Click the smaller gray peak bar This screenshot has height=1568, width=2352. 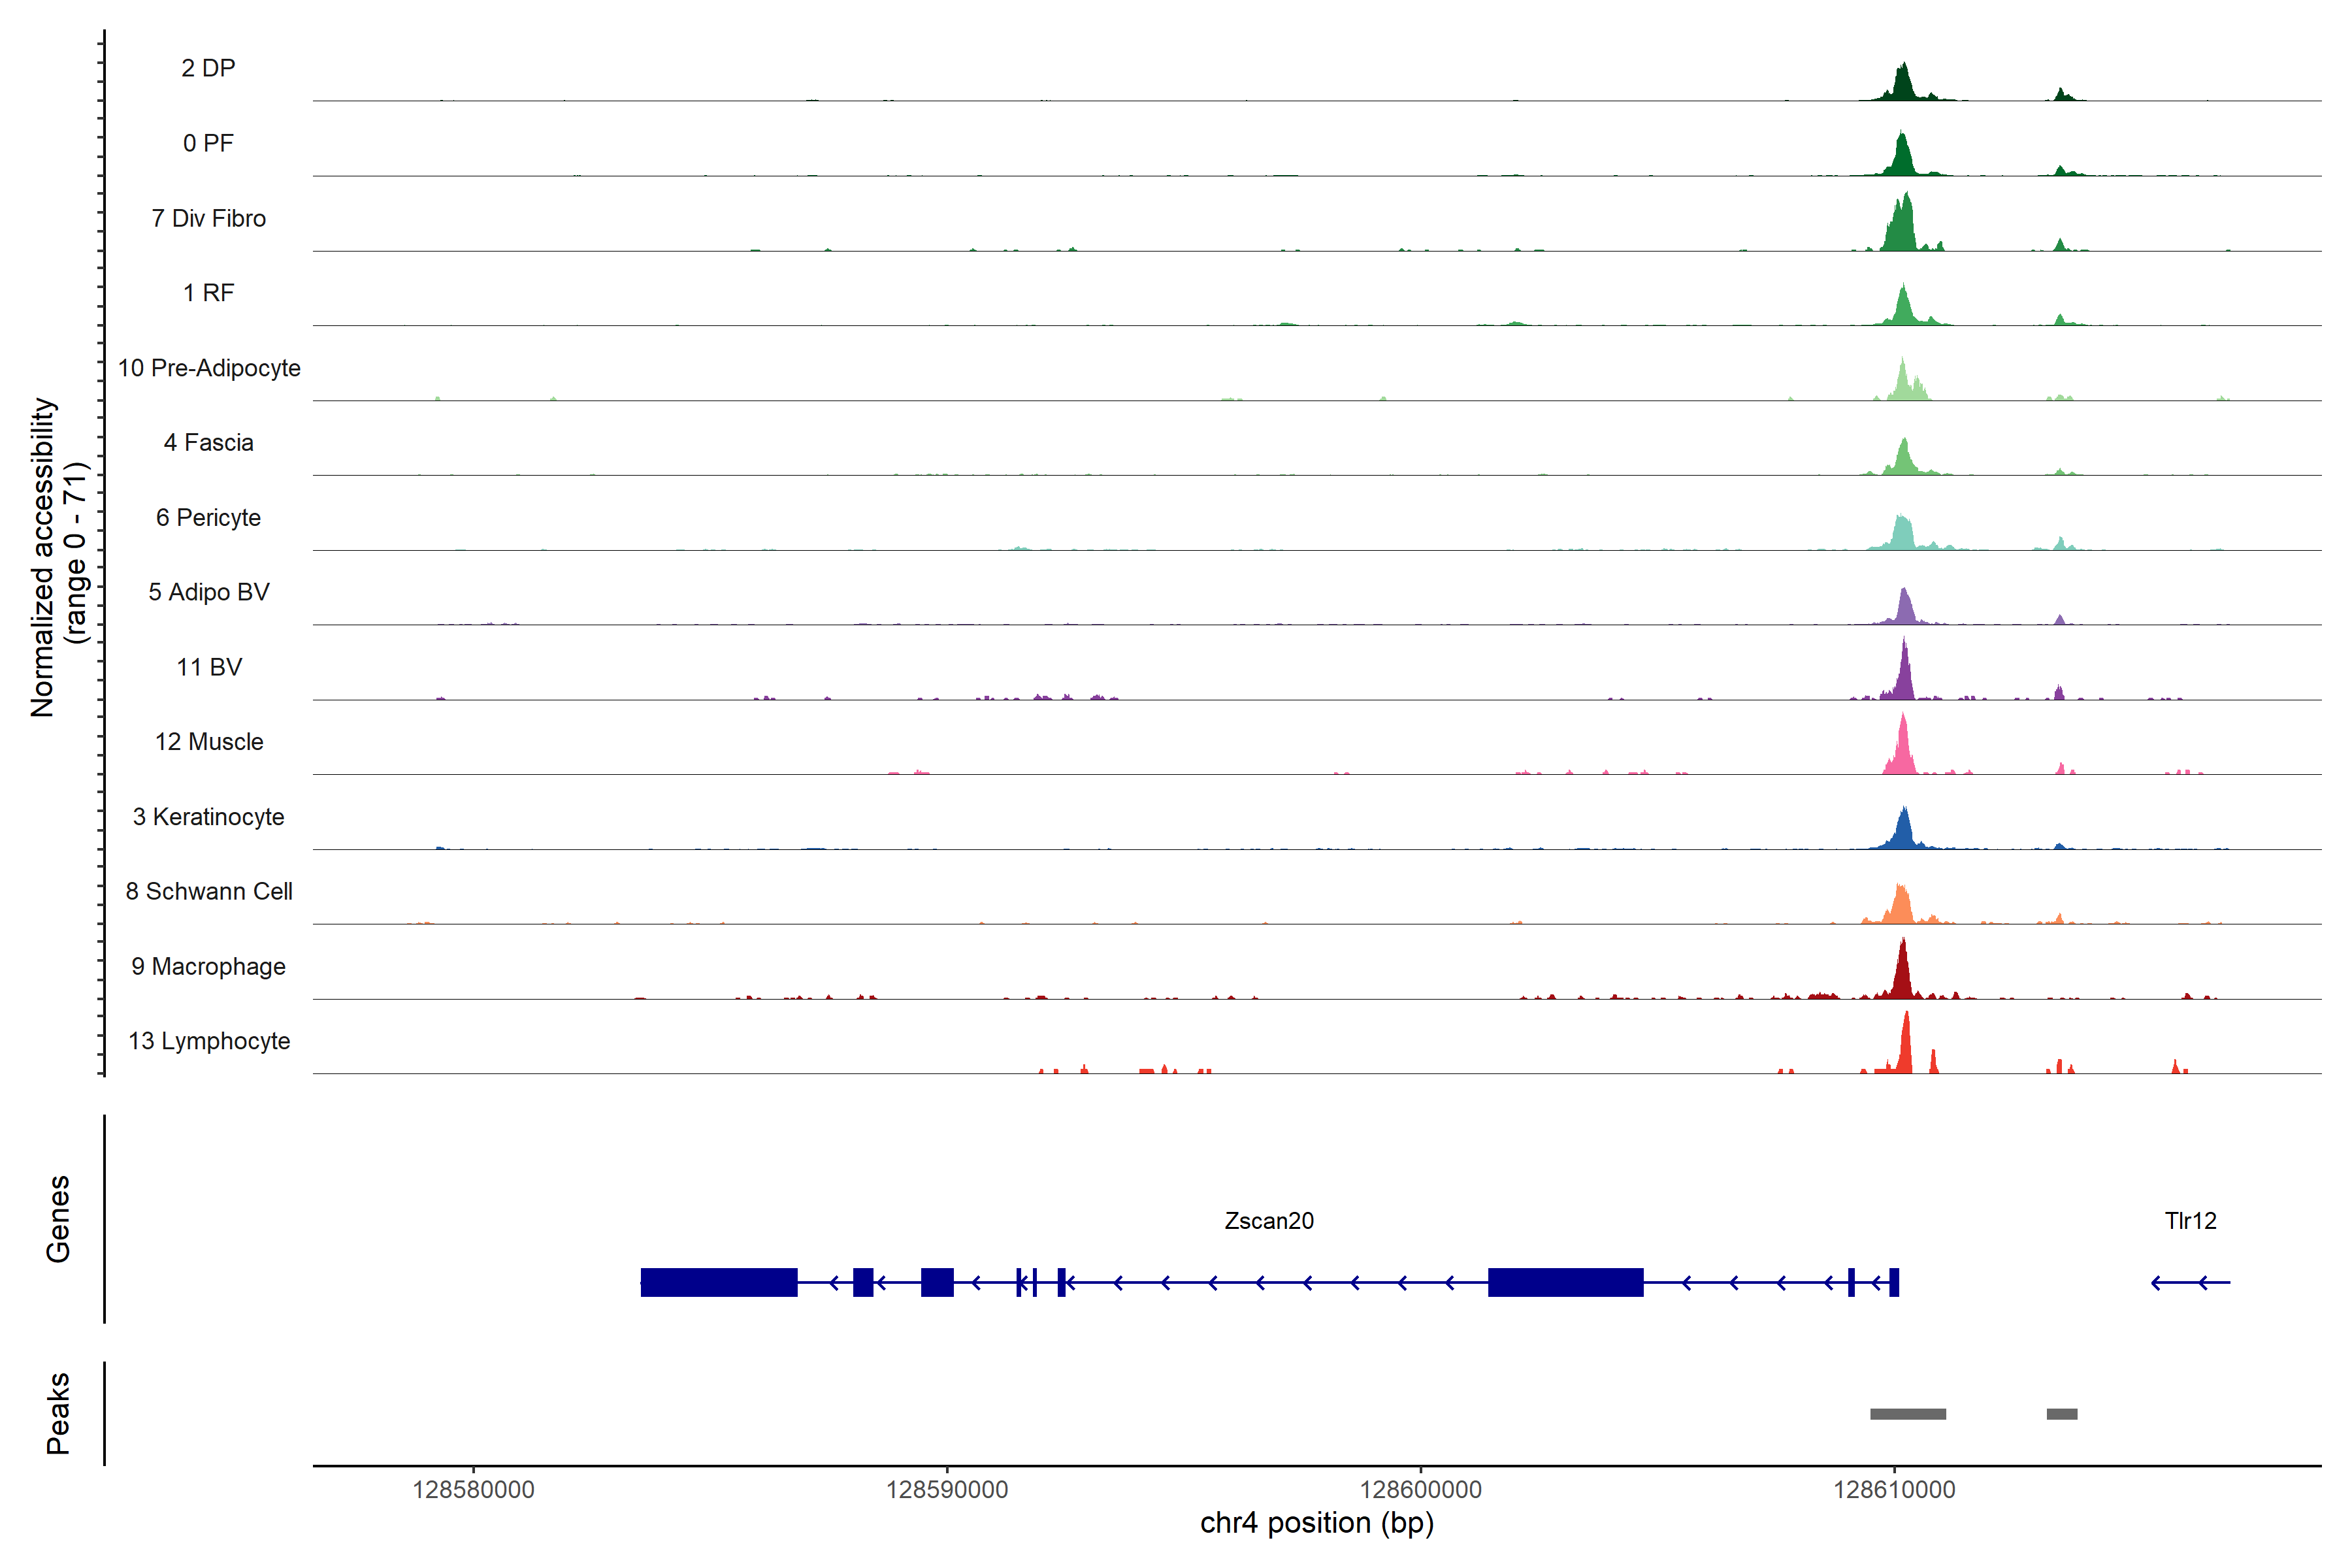pos(2061,1414)
